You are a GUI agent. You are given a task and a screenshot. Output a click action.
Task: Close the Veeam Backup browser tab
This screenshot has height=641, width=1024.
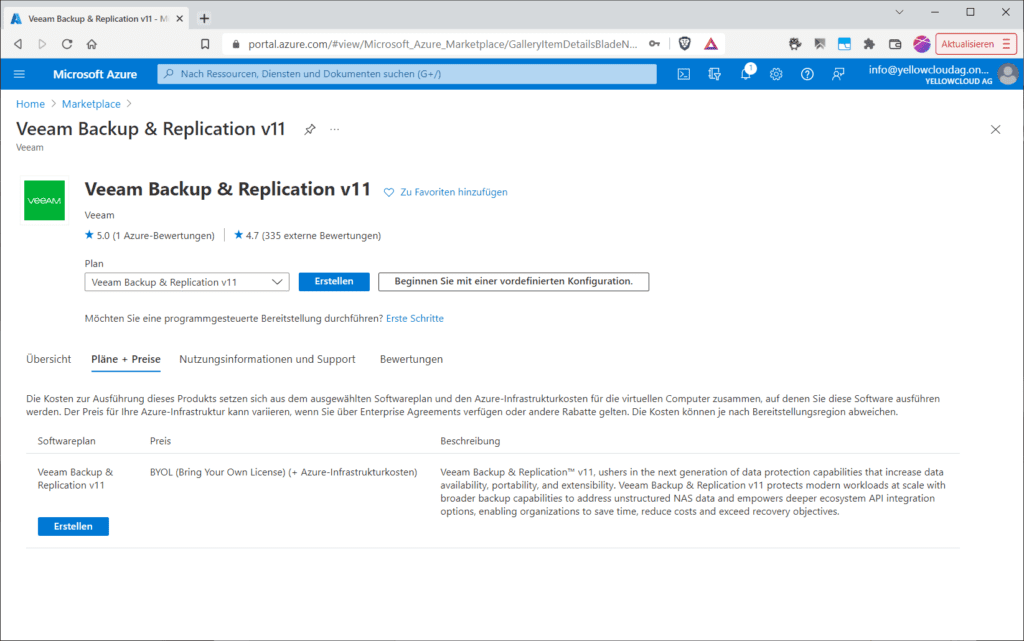[x=180, y=19]
